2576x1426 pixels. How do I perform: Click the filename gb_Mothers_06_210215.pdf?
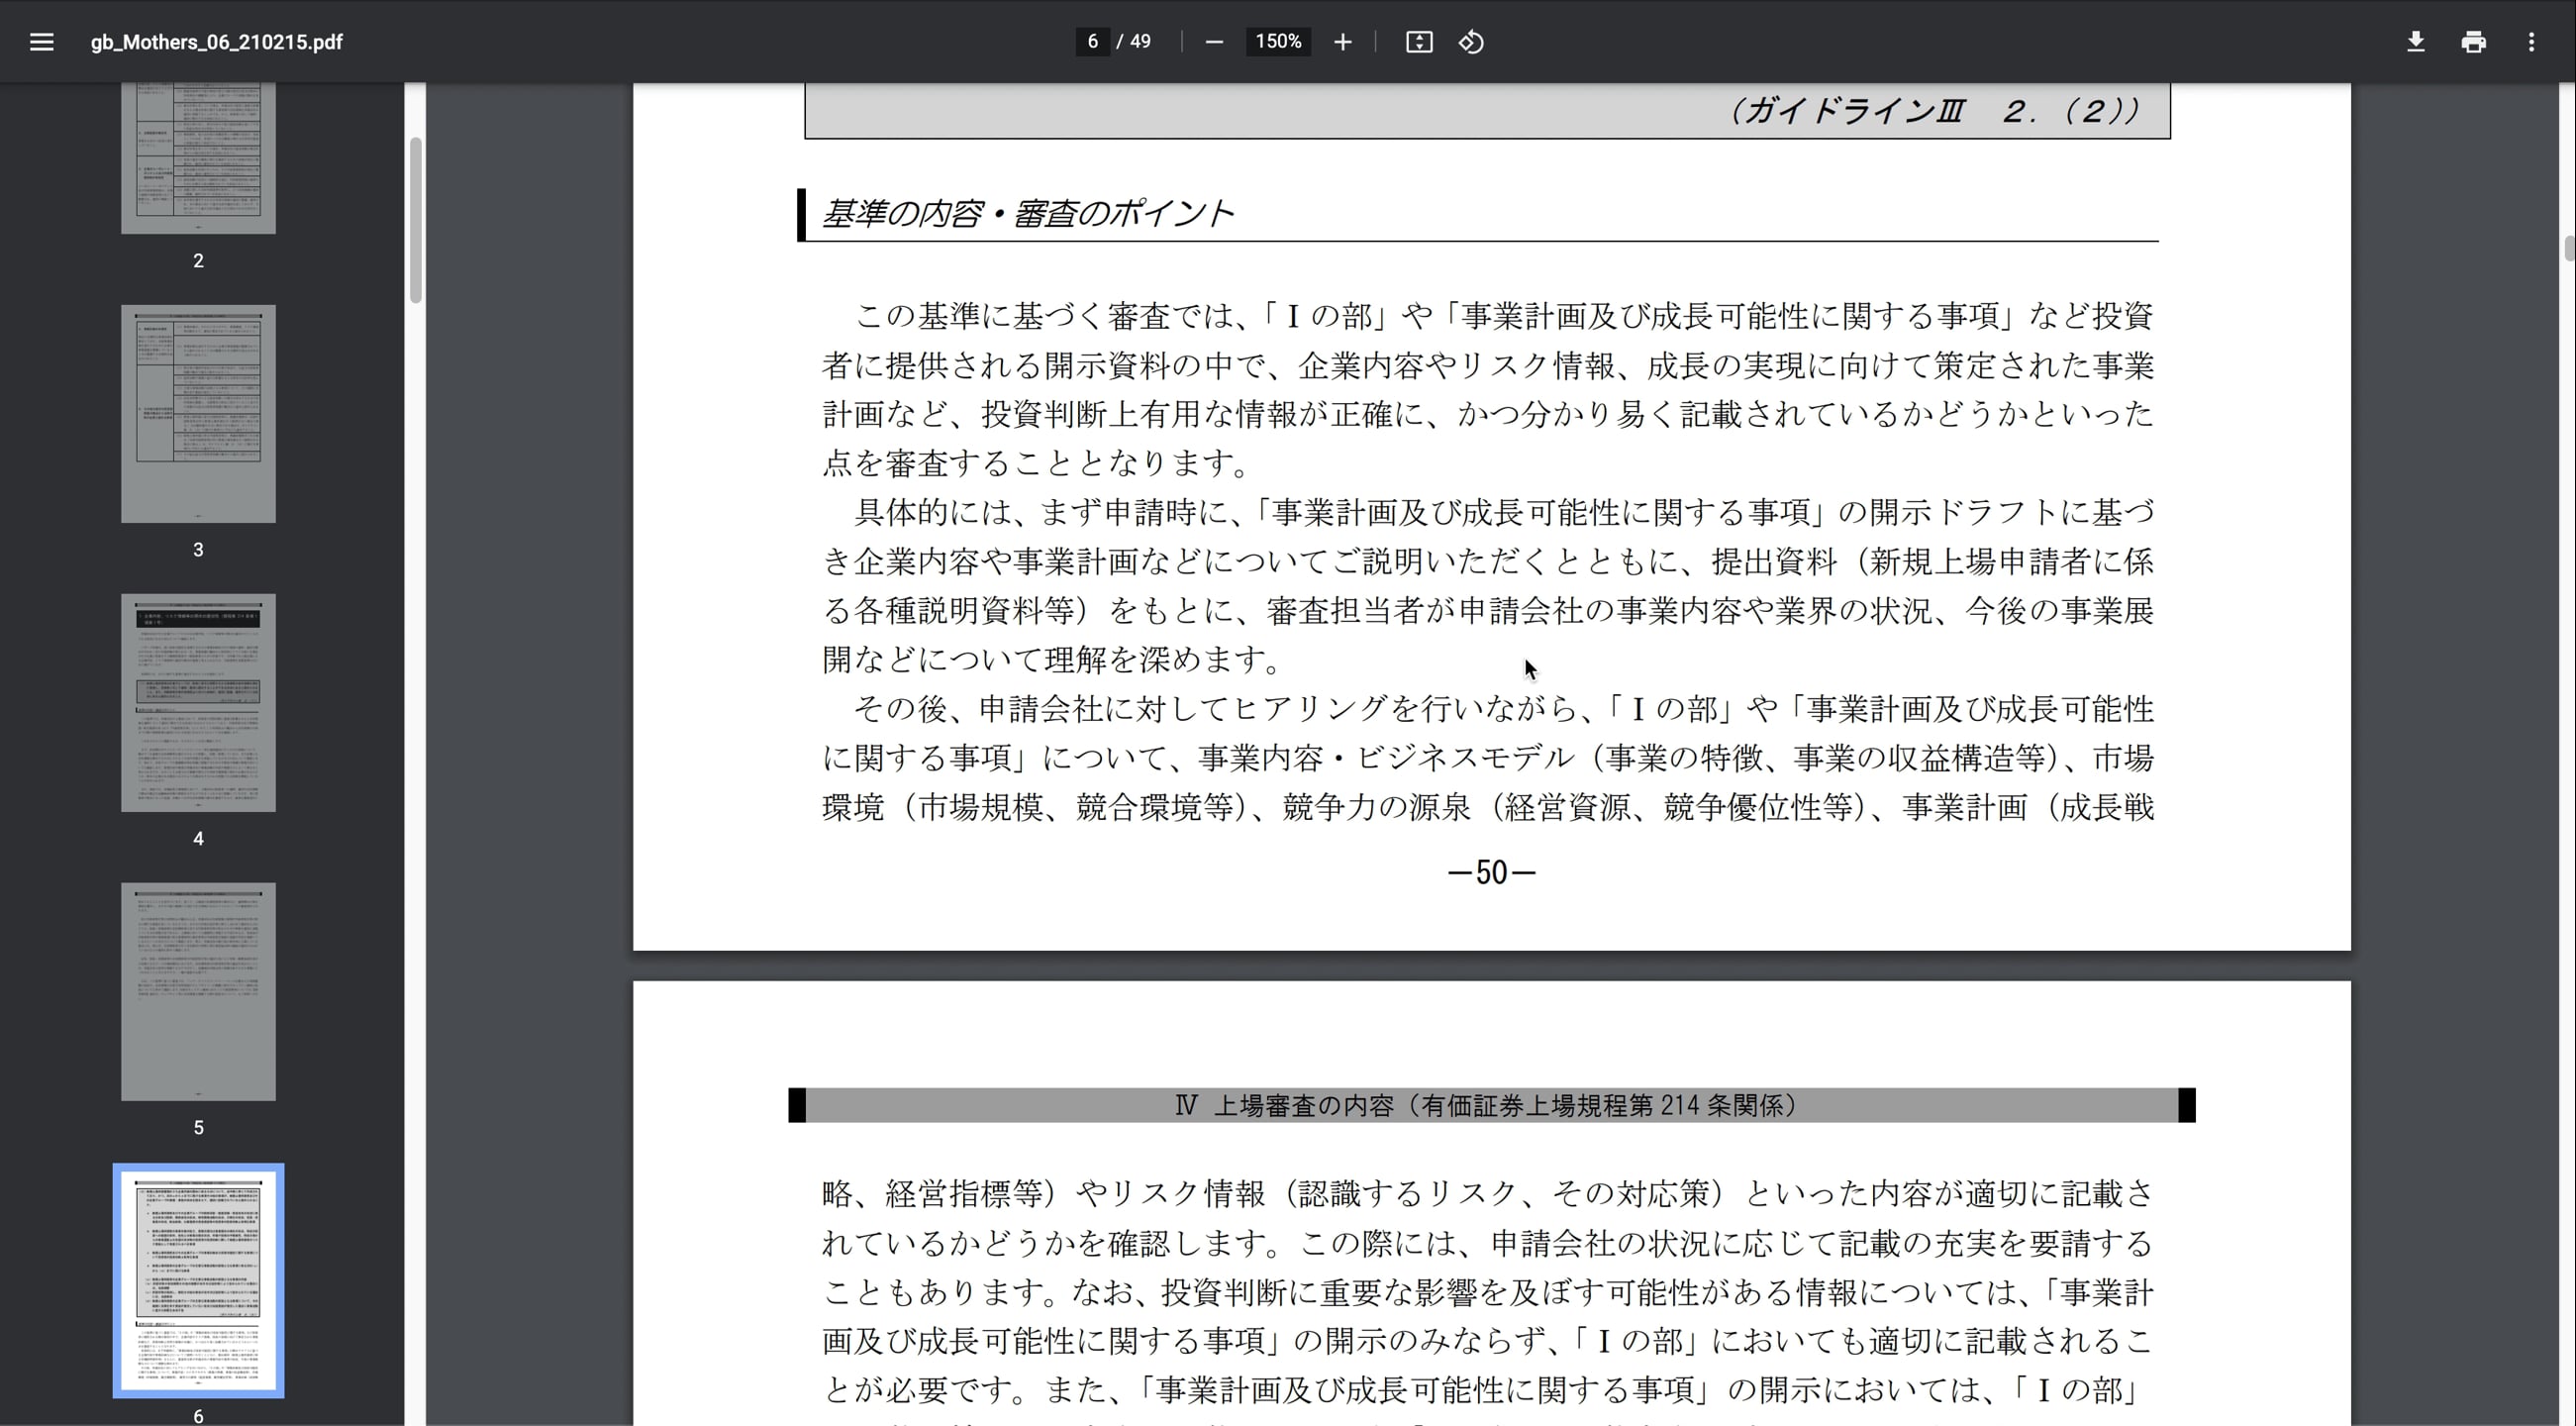coord(216,41)
